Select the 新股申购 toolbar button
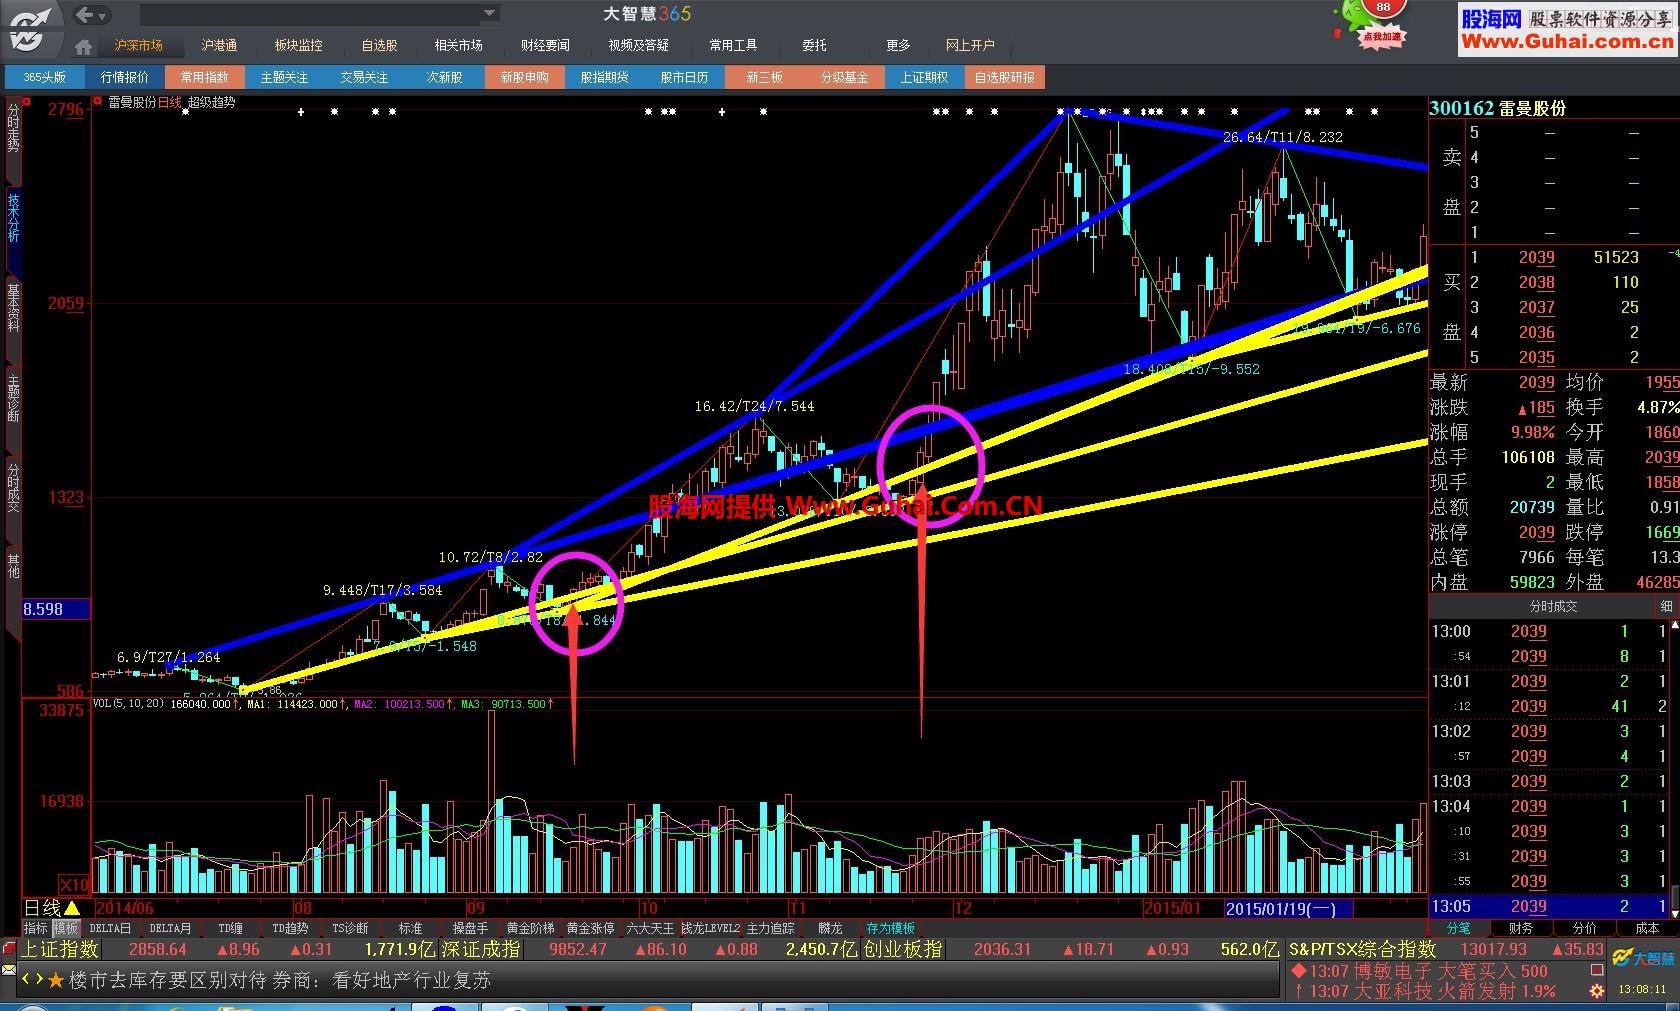Screen dimensions: 1680x1011 (525, 77)
